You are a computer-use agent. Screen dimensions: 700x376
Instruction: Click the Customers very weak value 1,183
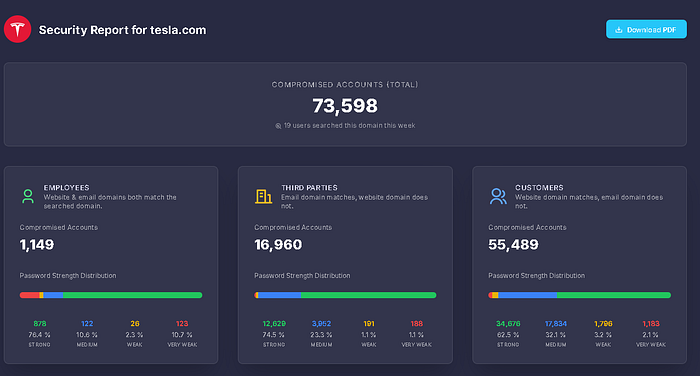click(x=651, y=323)
